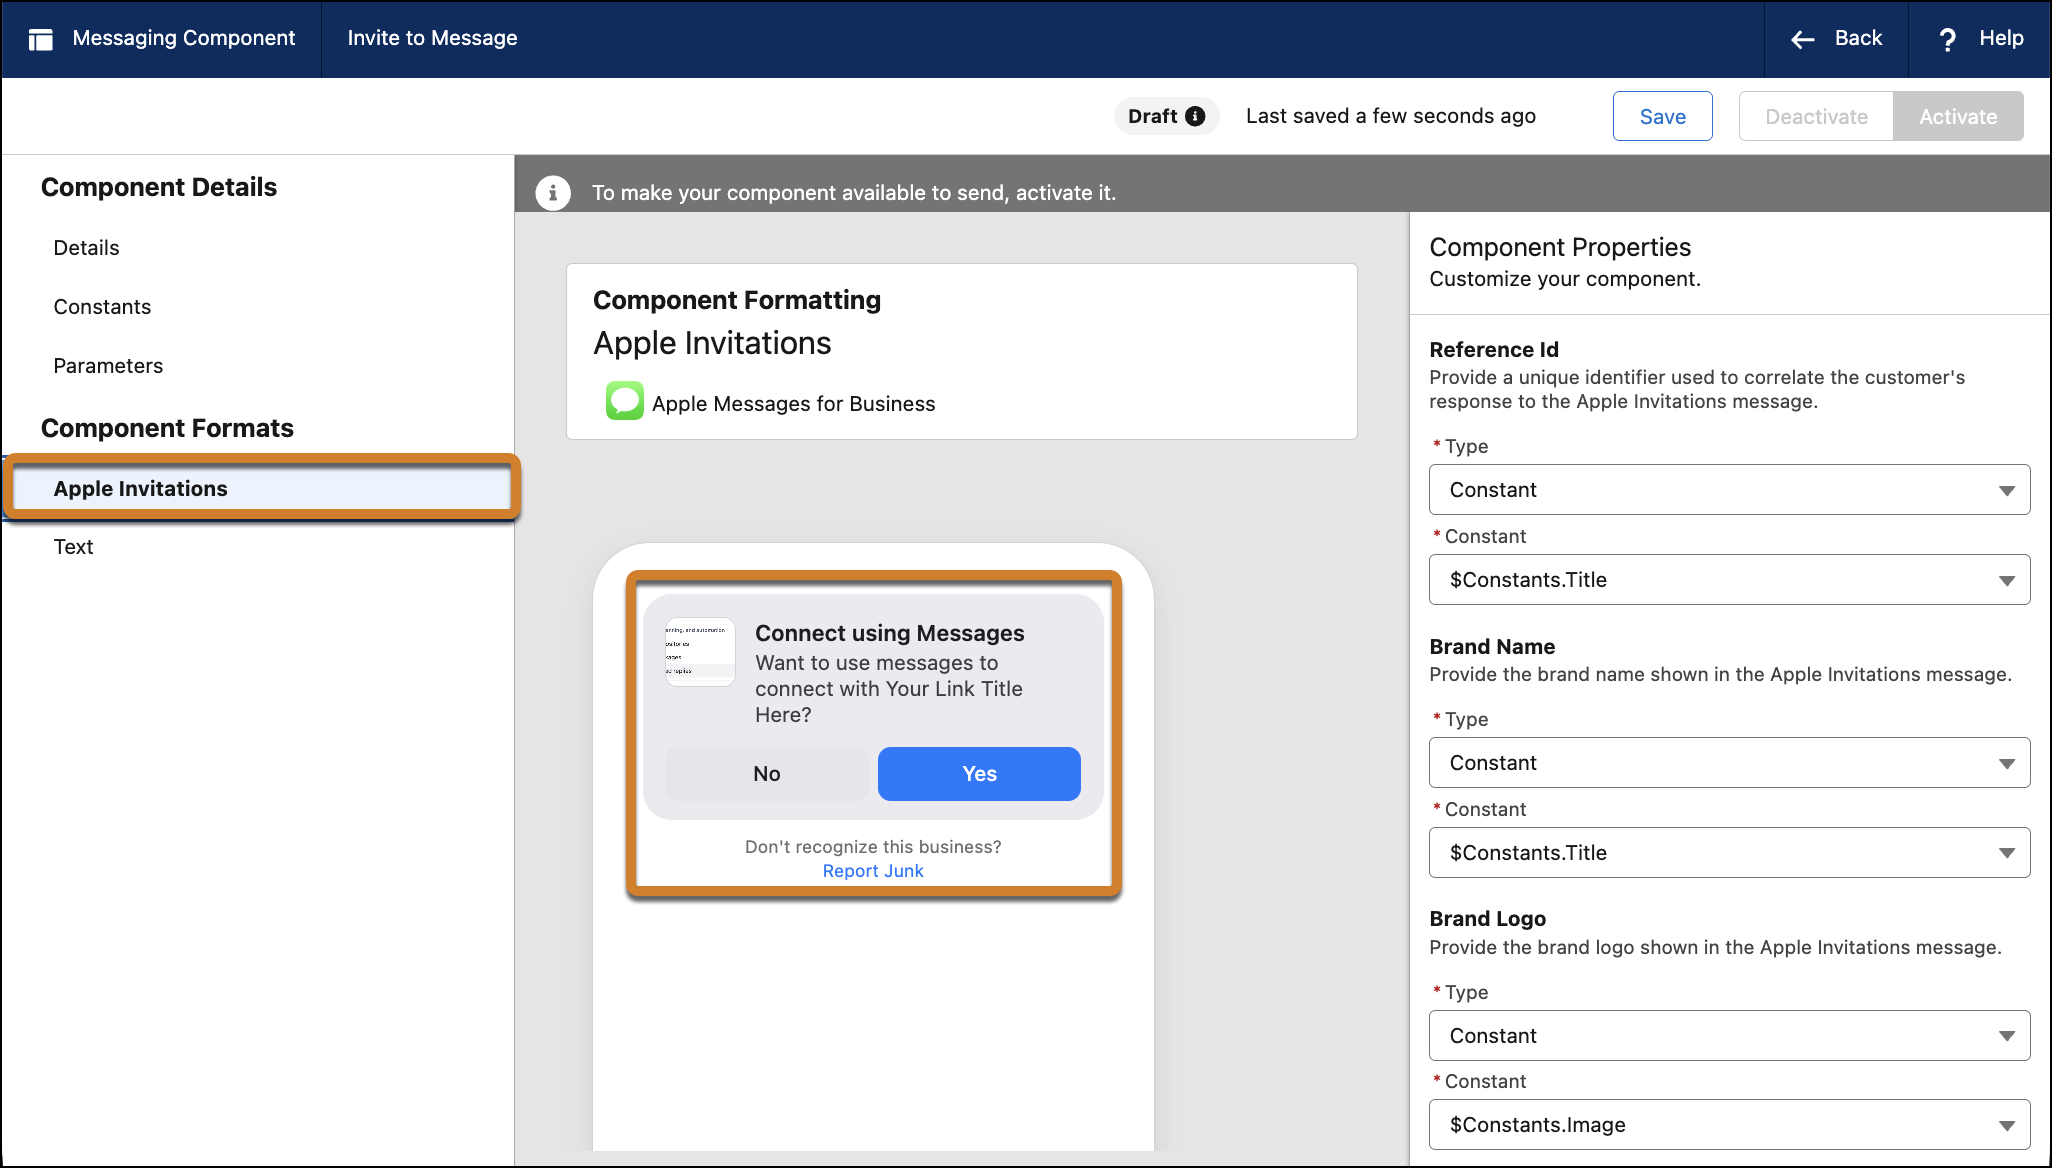Open the Brand Name Type dropdown
Image resolution: width=2052 pixels, height=1168 pixels.
(x=1729, y=763)
